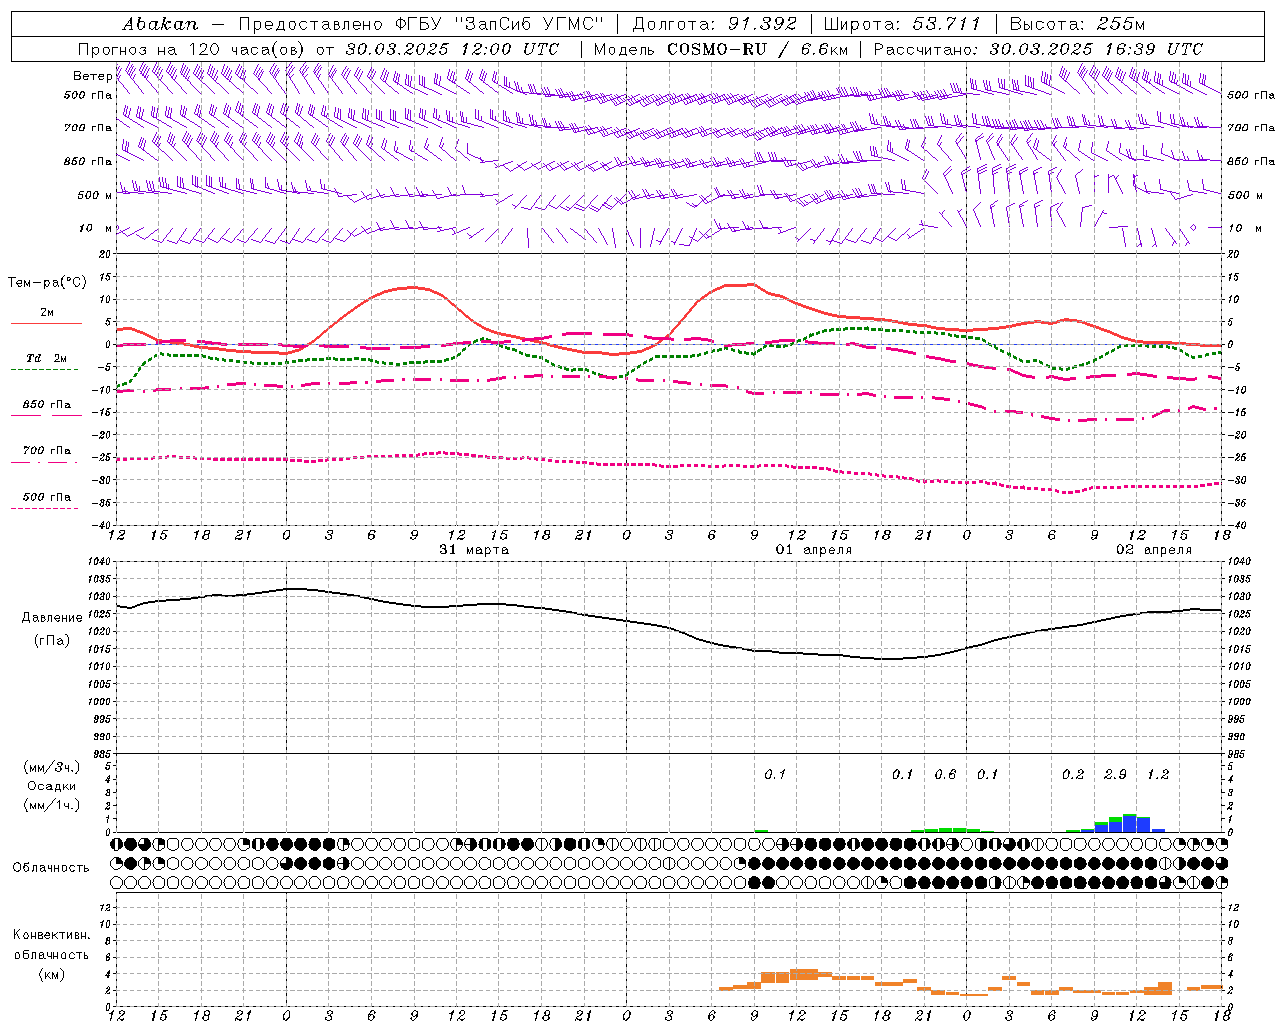Viewport: 1280px width, 1024px height.
Task: Click the (км) unit under convective cloud label
Action: pos(51,974)
